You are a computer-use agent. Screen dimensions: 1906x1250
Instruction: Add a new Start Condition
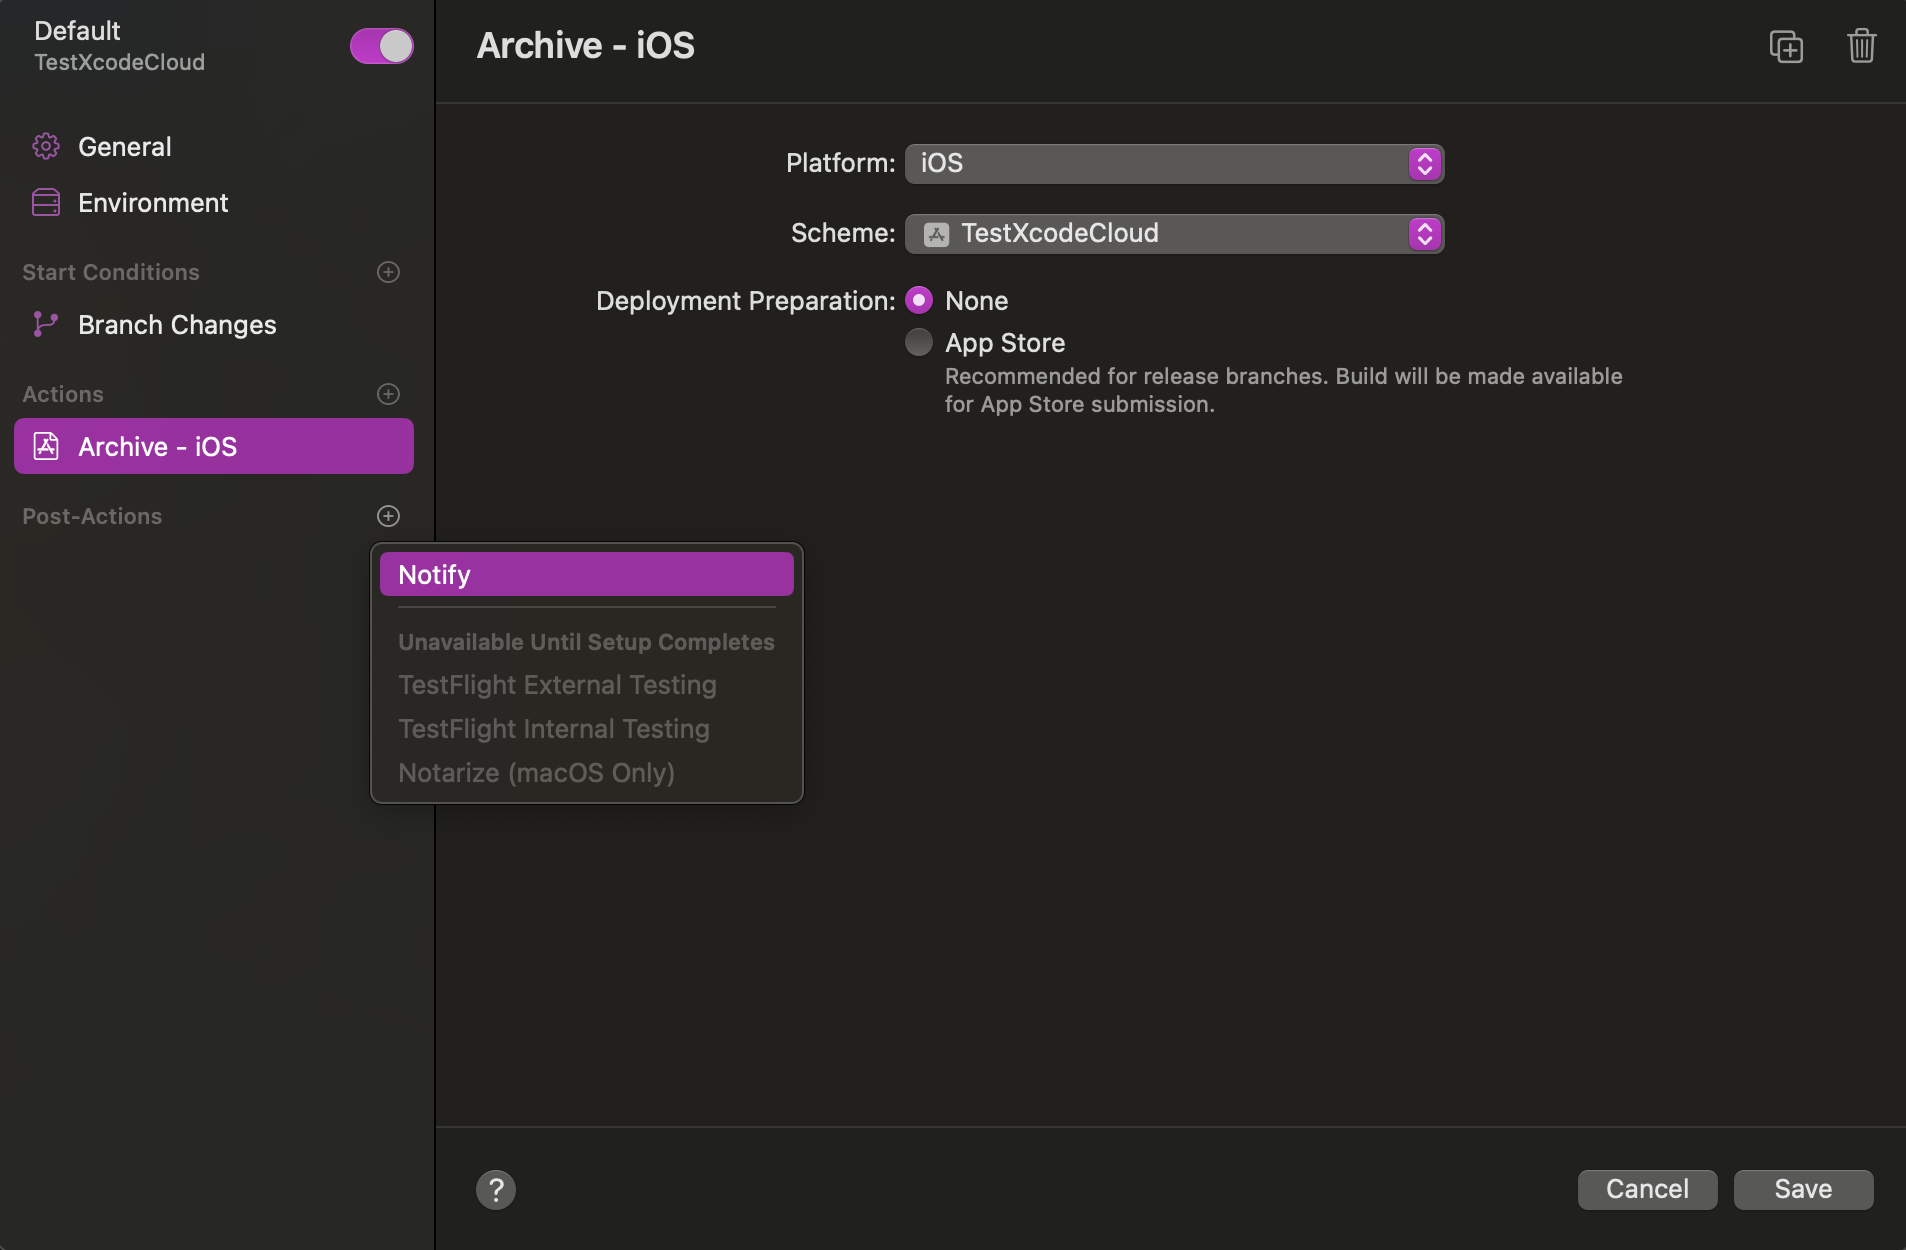[388, 272]
